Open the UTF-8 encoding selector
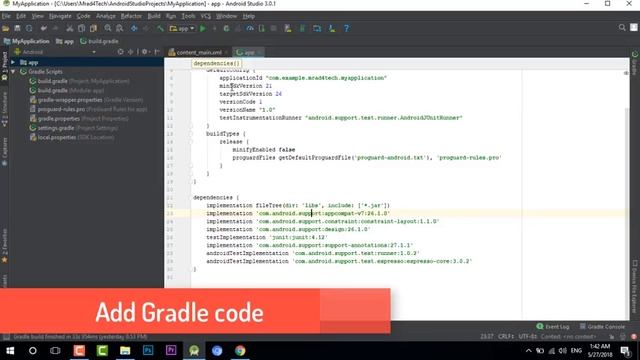 pos(528,337)
